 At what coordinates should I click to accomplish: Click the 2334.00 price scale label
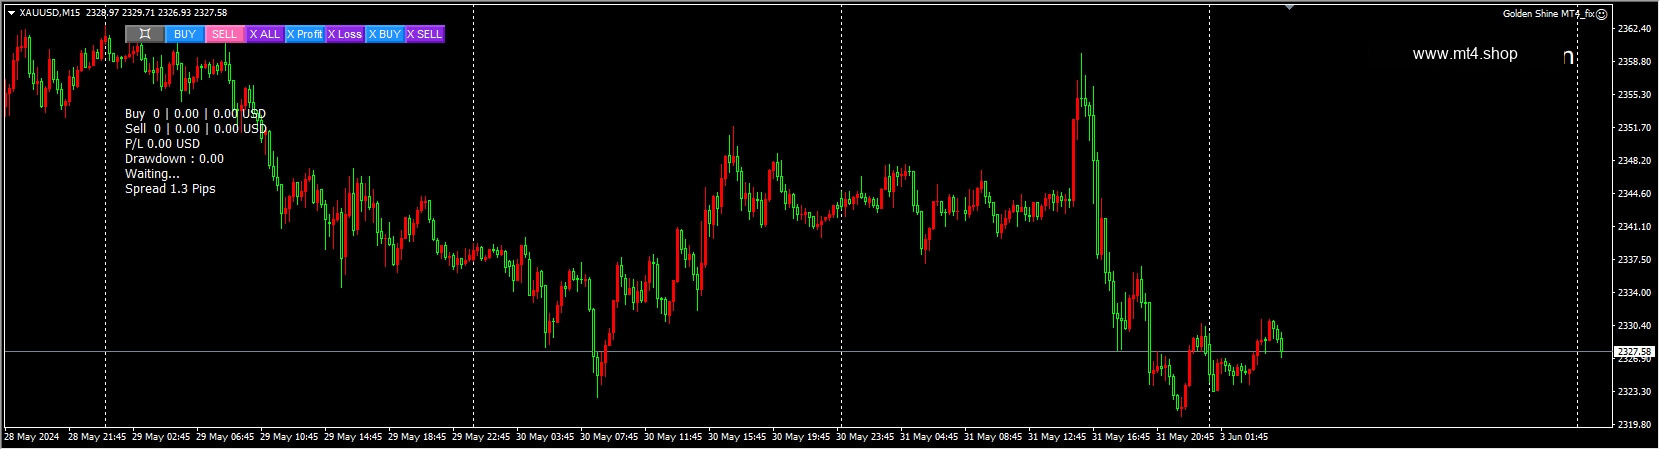pos(1633,293)
